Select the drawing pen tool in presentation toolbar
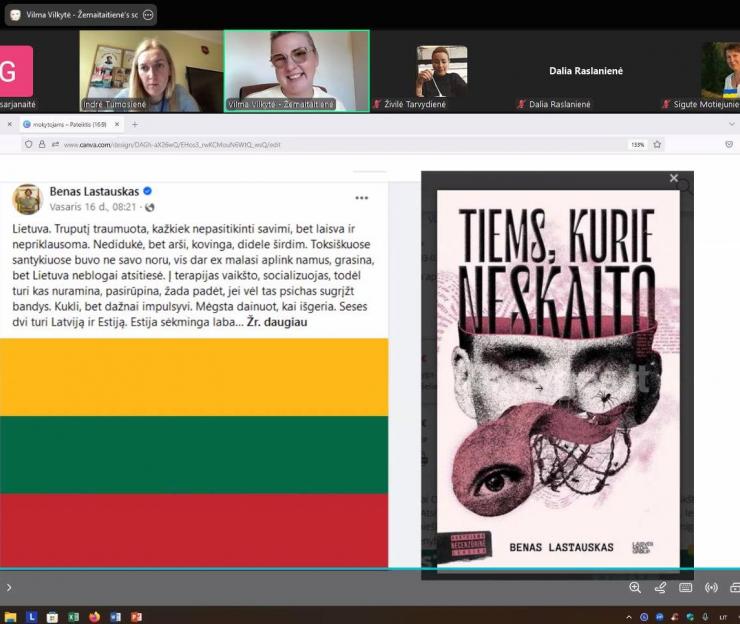Viewport: 740px width, 624px height. [x=660, y=587]
